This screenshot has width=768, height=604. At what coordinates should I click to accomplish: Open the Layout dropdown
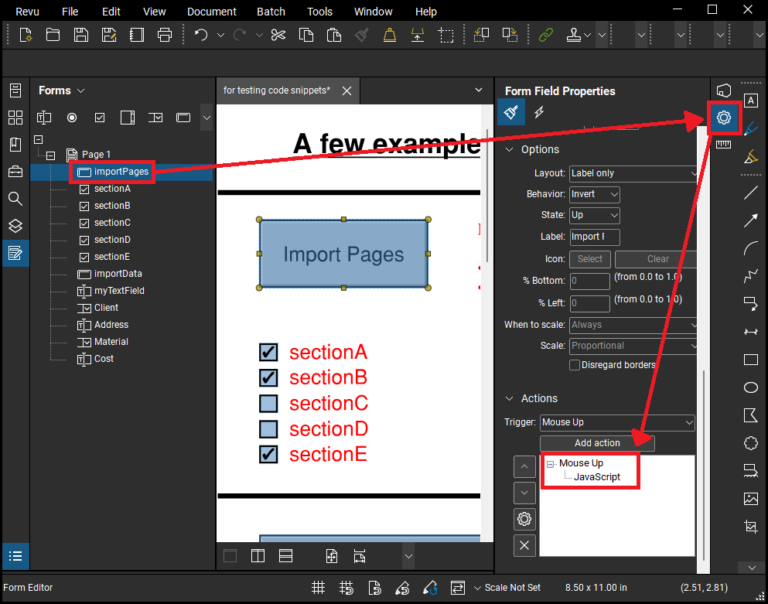(x=633, y=173)
